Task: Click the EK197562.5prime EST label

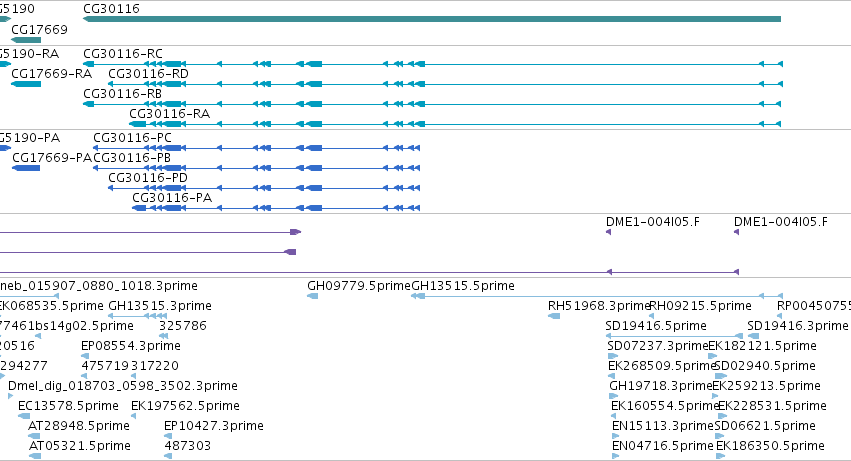Action: 186,407
